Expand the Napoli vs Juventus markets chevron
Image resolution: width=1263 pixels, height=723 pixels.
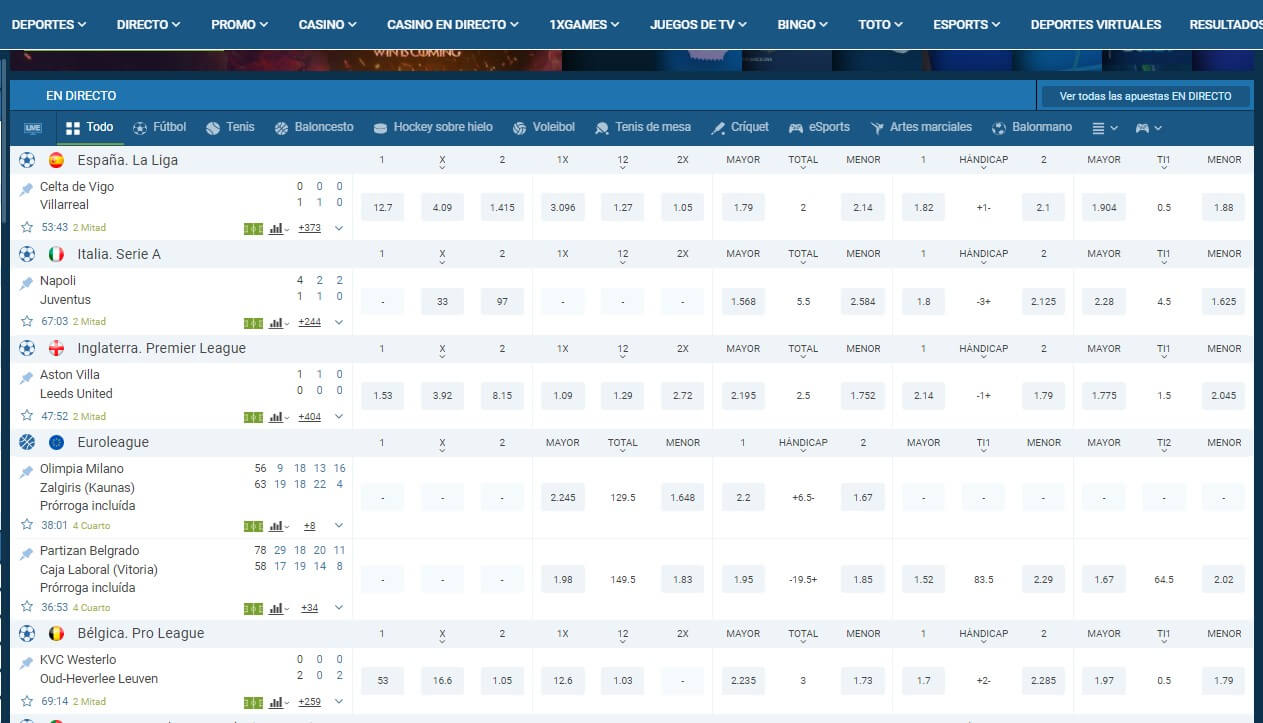339,322
